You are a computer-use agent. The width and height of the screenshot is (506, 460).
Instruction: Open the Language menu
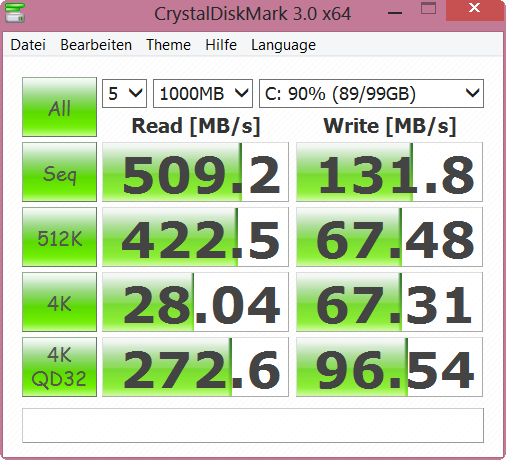(x=283, y=46)
